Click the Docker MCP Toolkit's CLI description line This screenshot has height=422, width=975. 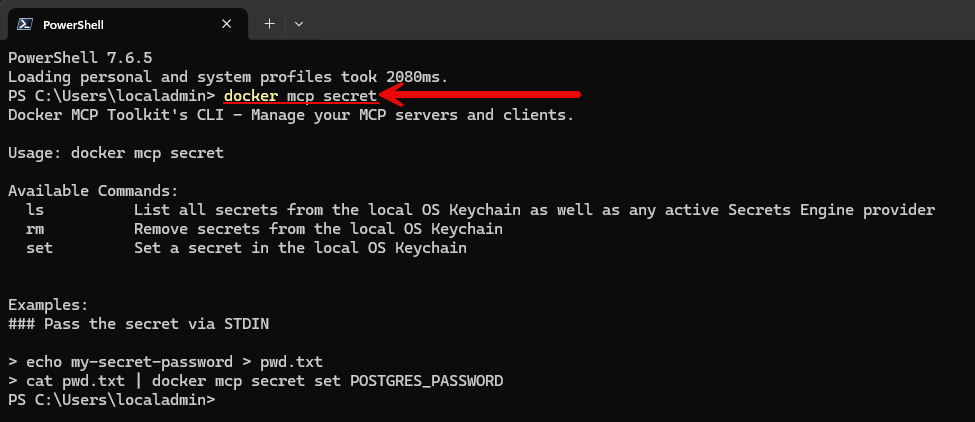click(x=291, y=115)
